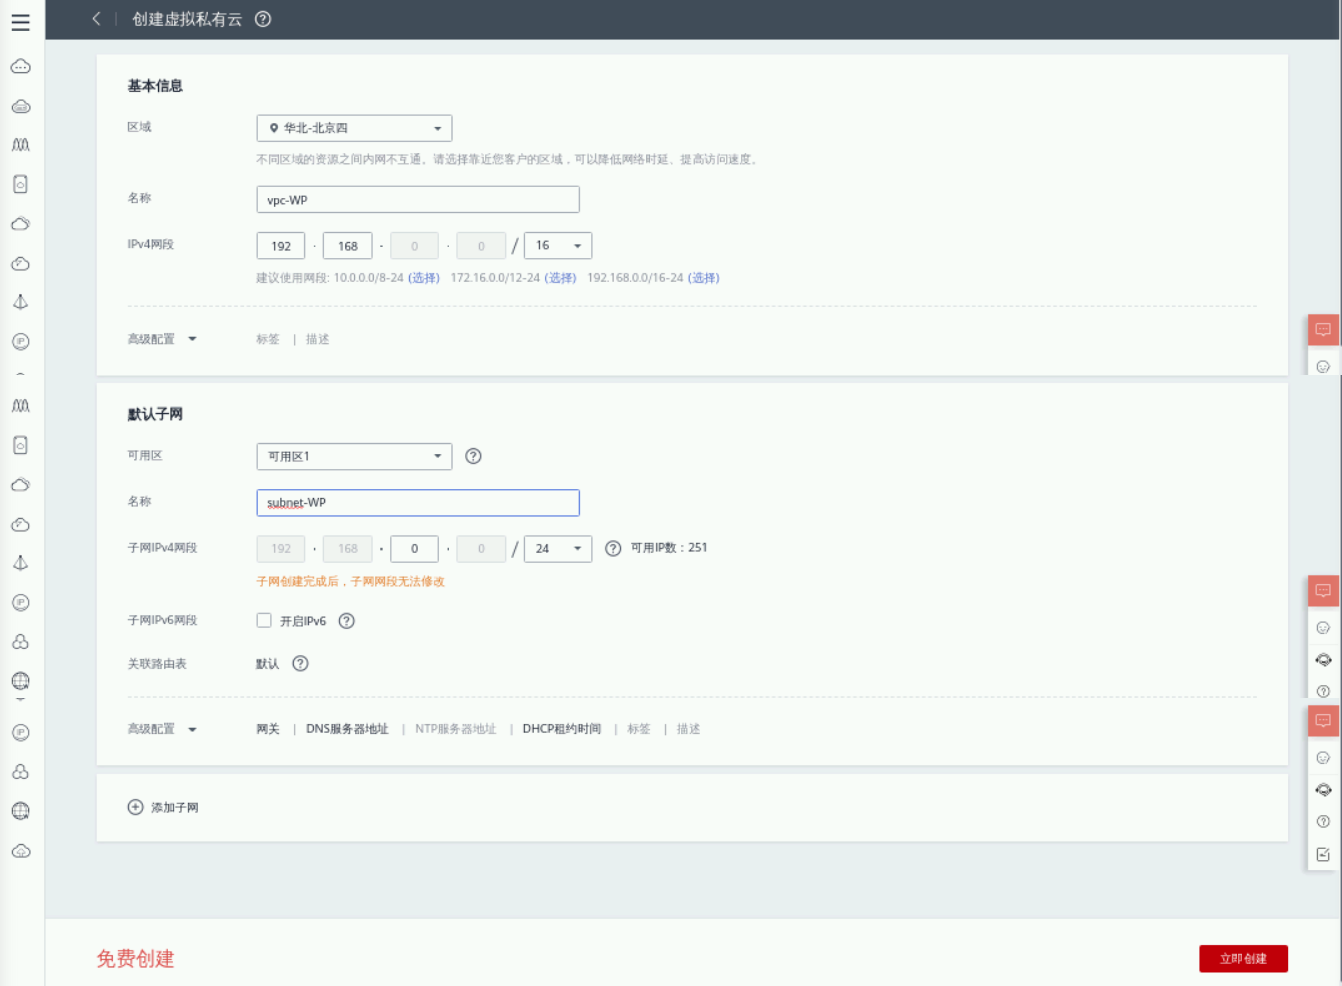
Task: Click the help icon beside 可用区 dropdown
Action: click(x=474, y=456)
